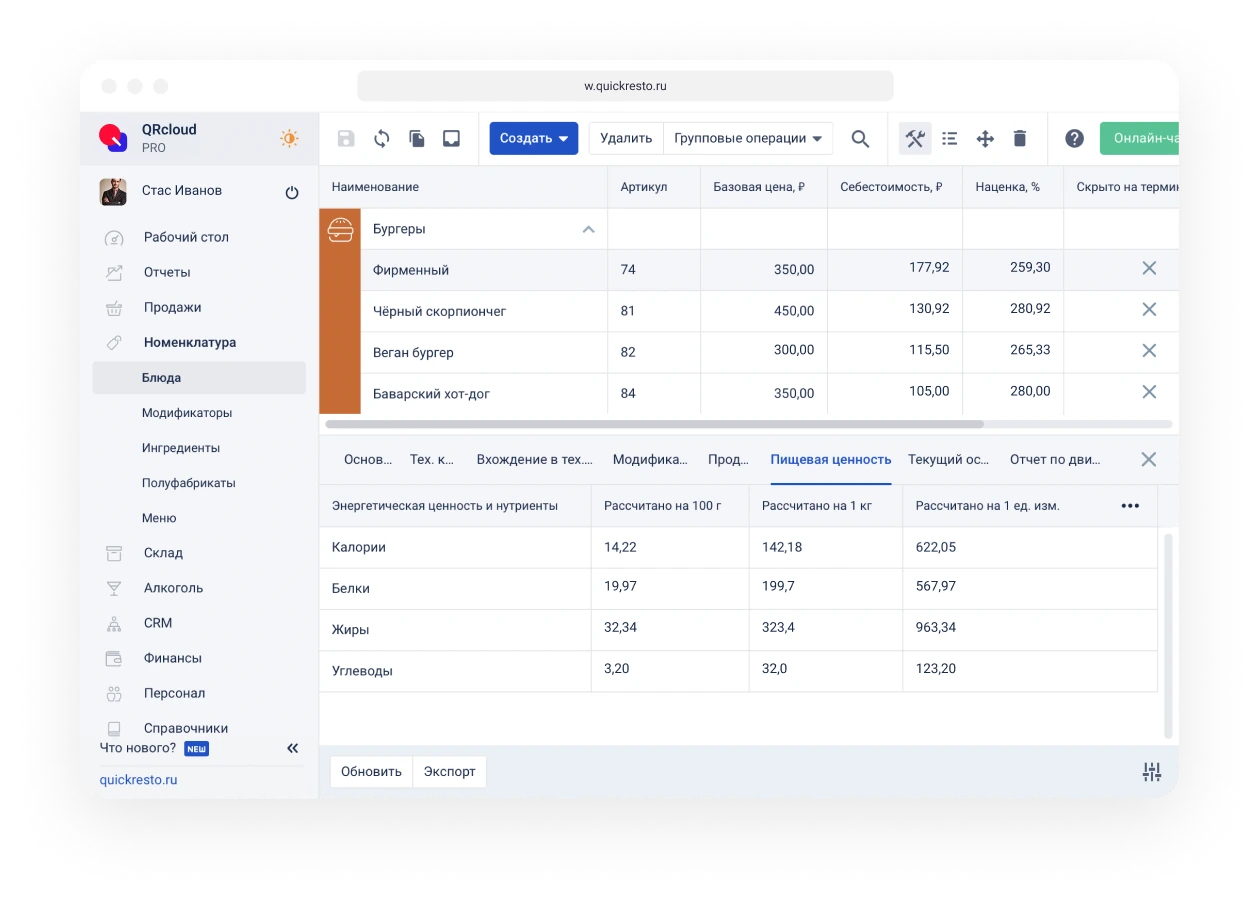The height and width of the screenshot is (899, 1259).
Task: Click the power logout icon
Action: (x=292, y=192)
